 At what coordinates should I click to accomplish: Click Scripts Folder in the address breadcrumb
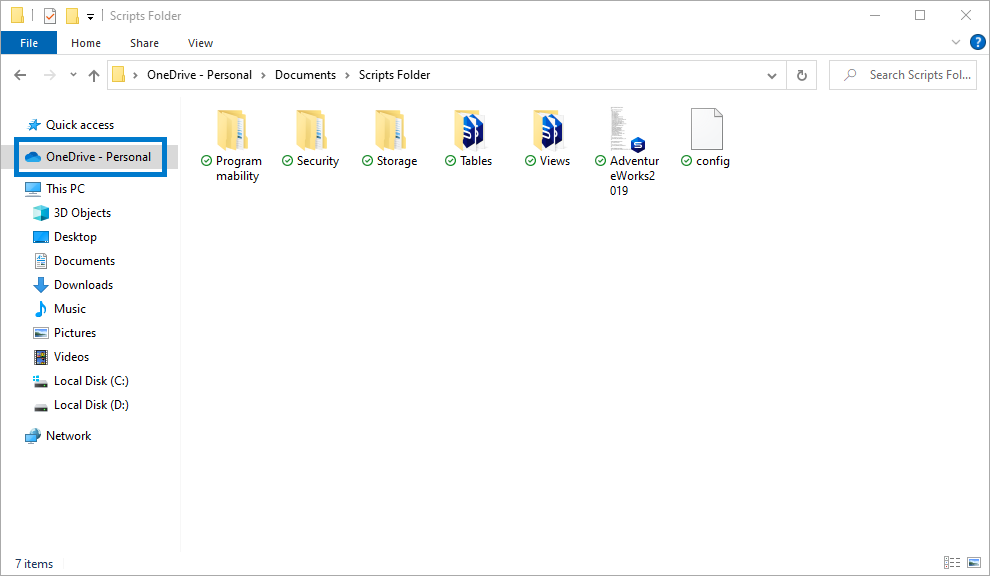(395, 75)
